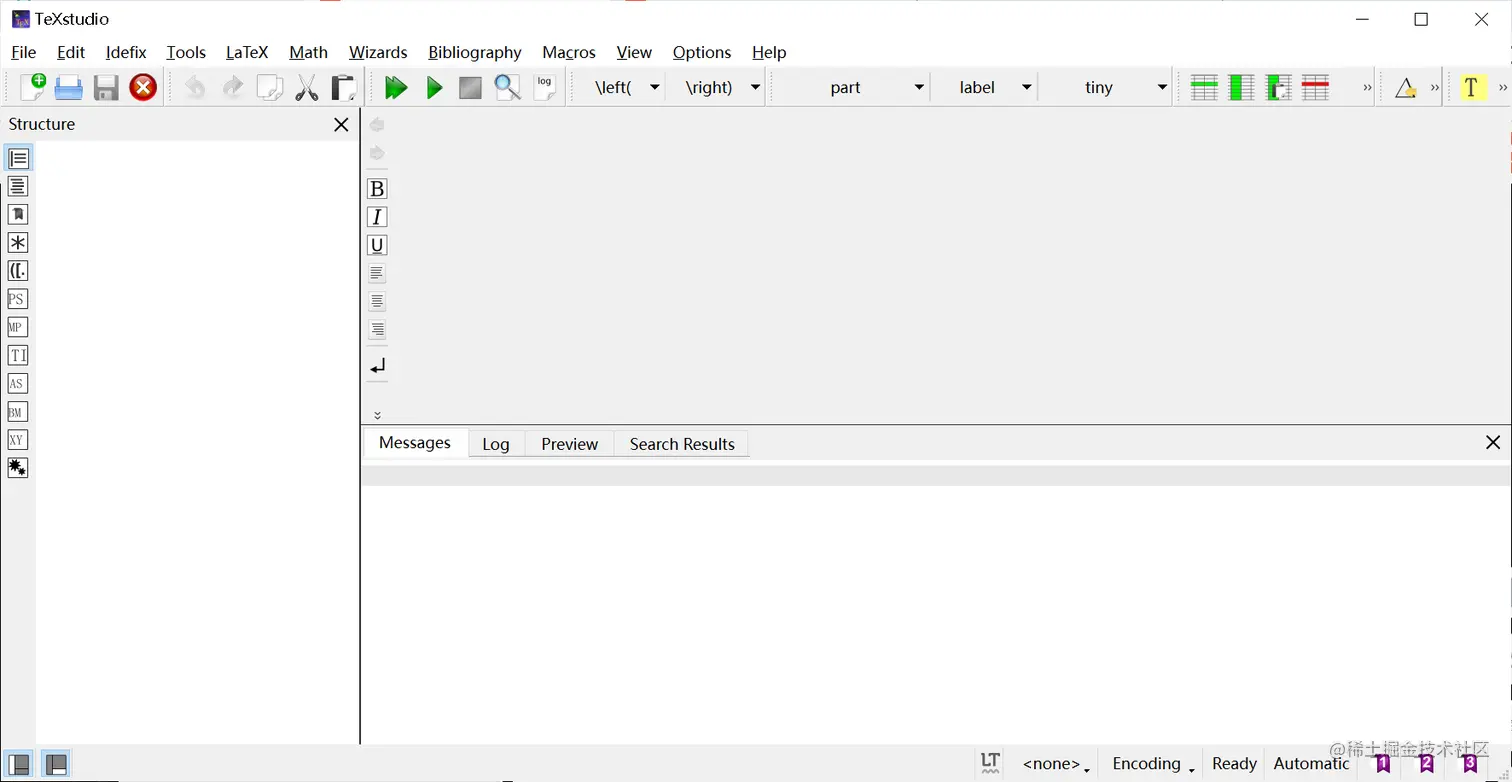Open the delimiters ([. symbols panel
The height and width of the screenshot is (782, 1512).
pos(18,271)
